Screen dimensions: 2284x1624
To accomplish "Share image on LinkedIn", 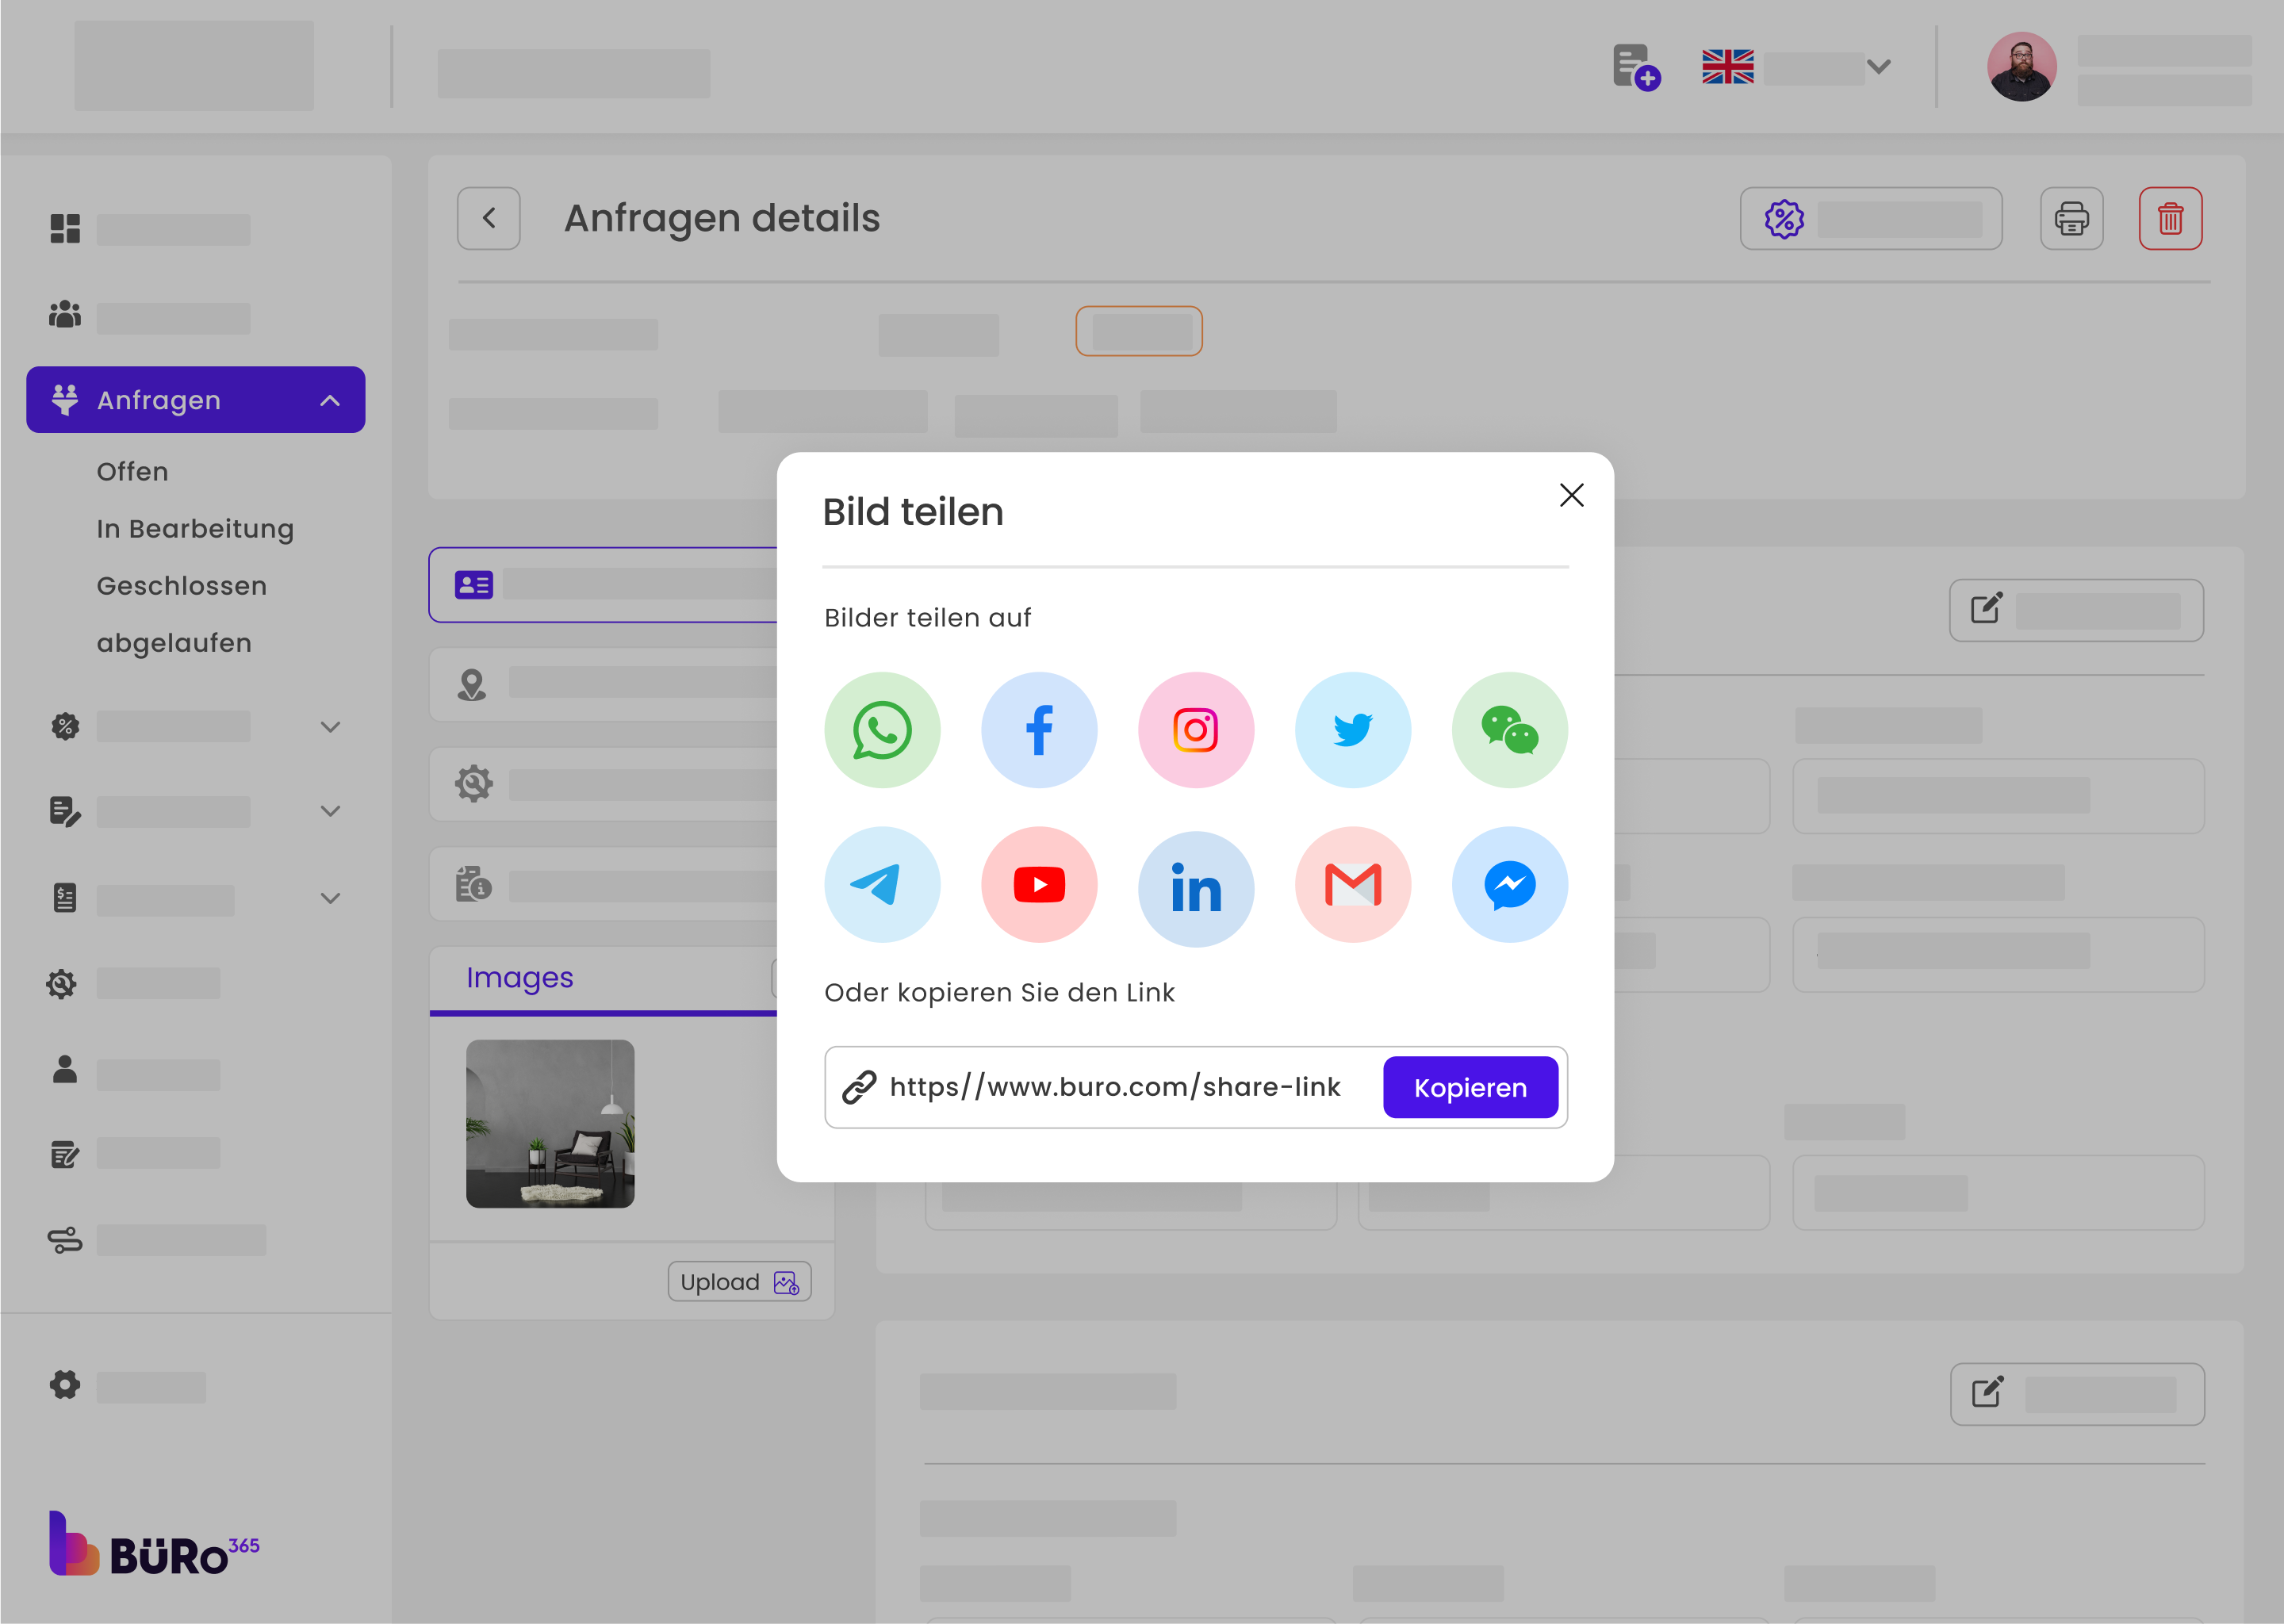I will point(1196,888).
